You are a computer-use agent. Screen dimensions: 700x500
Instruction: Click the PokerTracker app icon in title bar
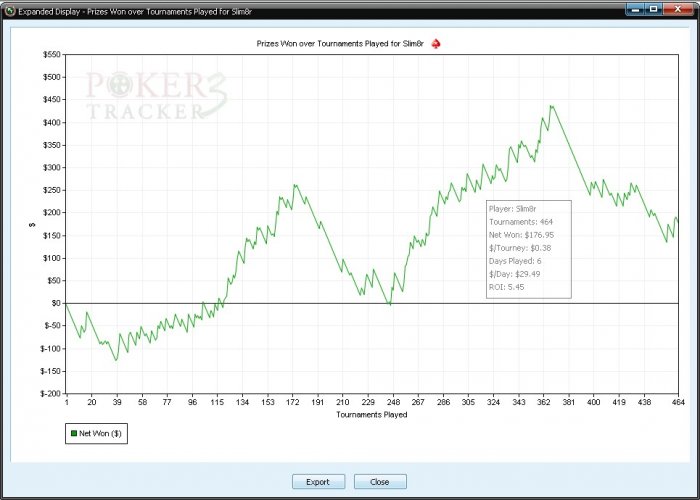[x=10, y=11]
